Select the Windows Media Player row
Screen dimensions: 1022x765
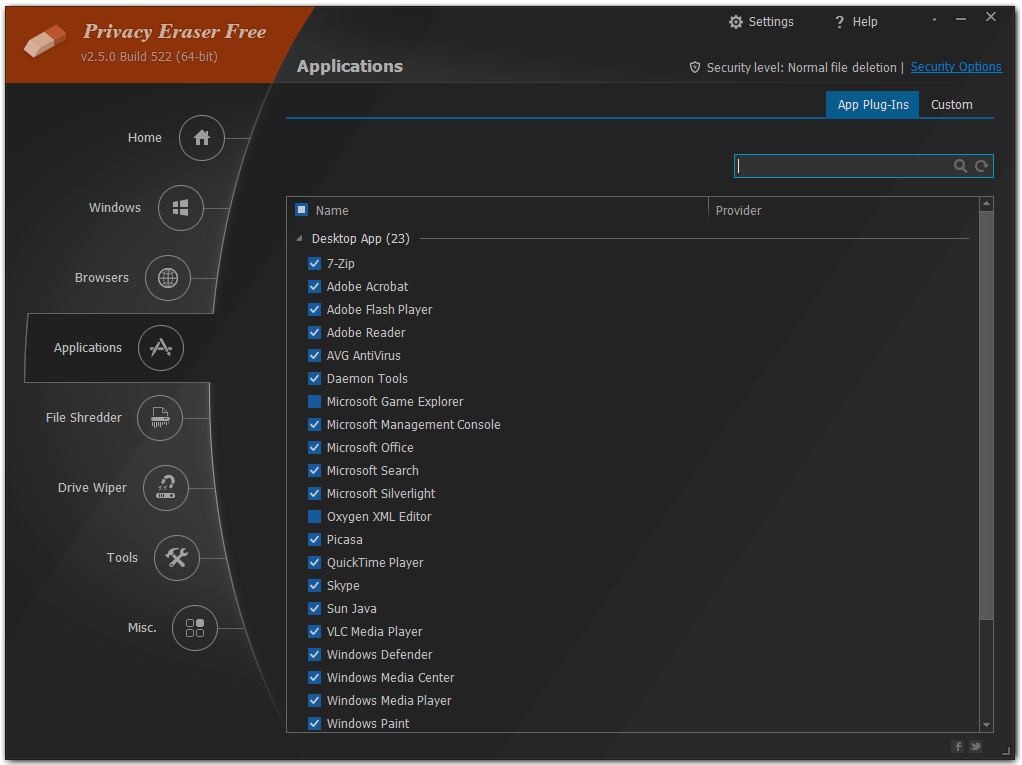388,700
